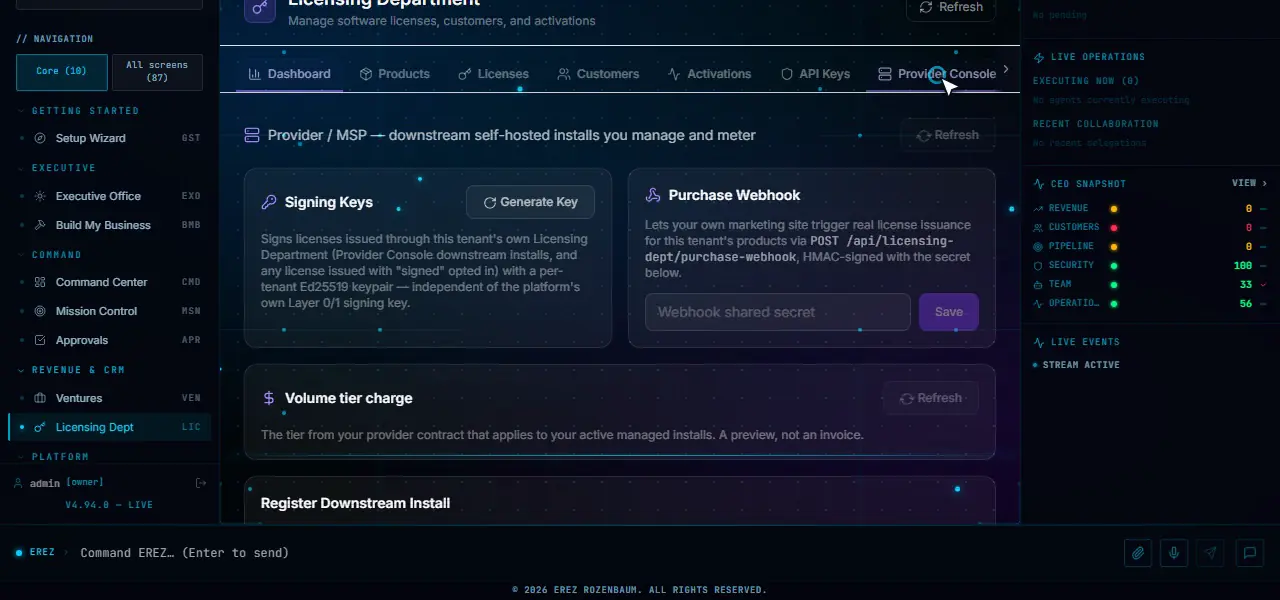Switch to All screens (87) filter

tap(157, 72)
